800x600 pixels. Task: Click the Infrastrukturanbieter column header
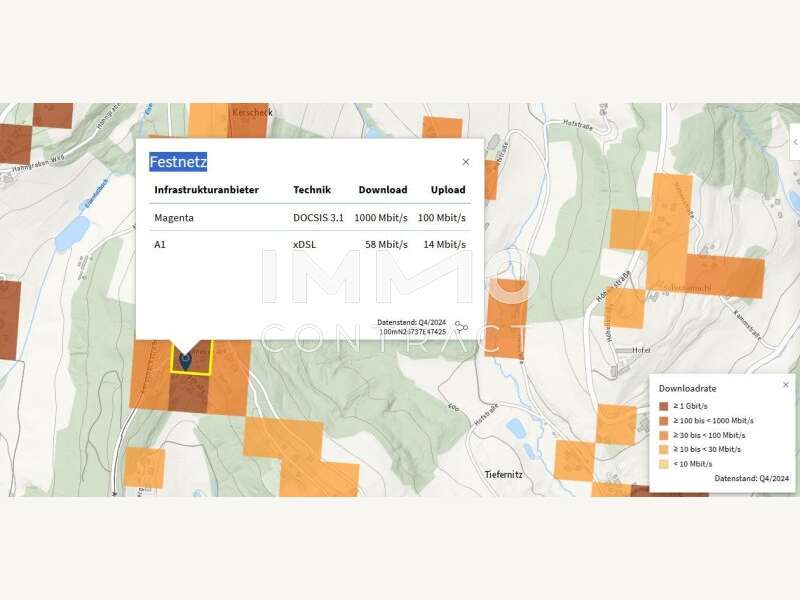click(206, 190)
